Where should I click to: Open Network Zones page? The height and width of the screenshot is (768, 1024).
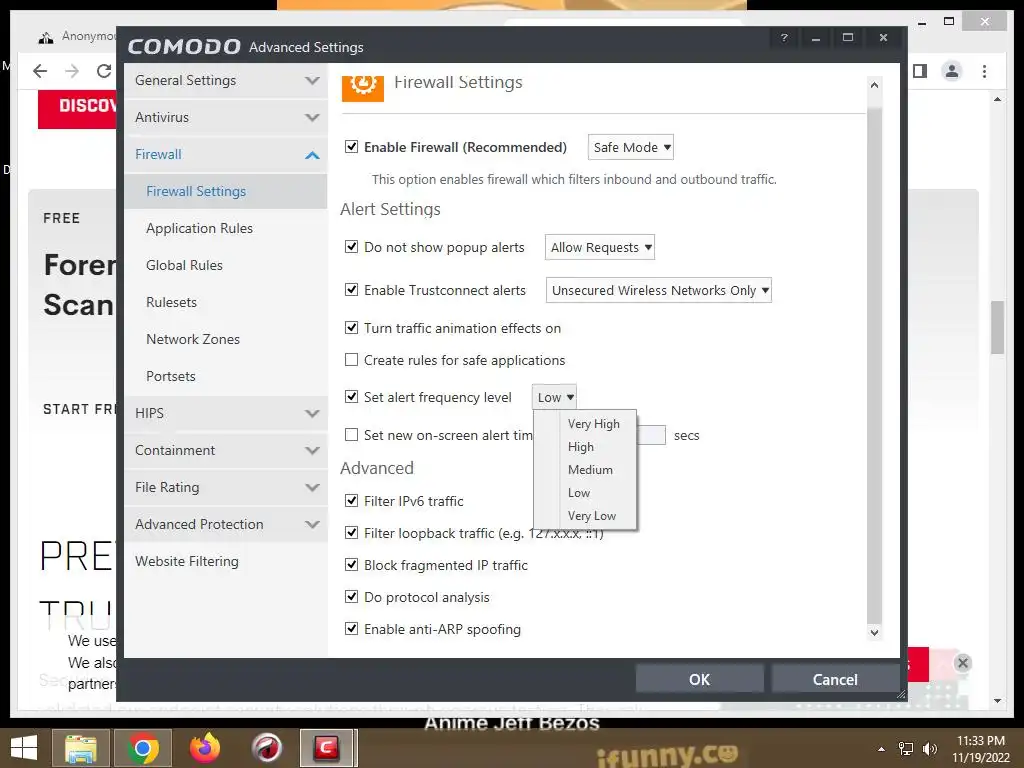tap(225, 340)
